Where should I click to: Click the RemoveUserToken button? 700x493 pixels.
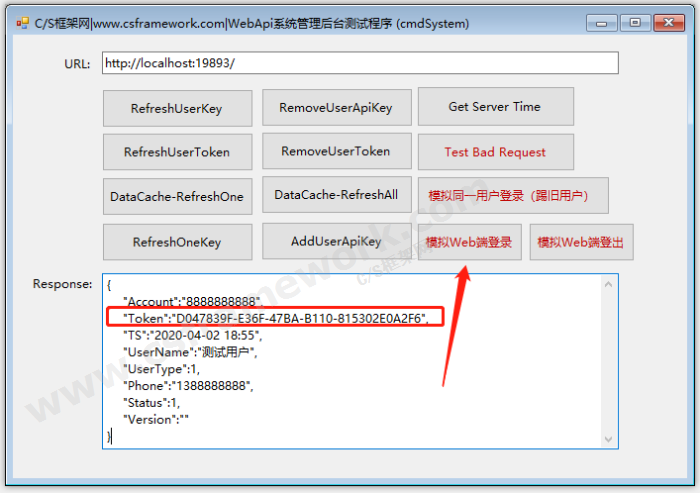(x=336, y=151)
